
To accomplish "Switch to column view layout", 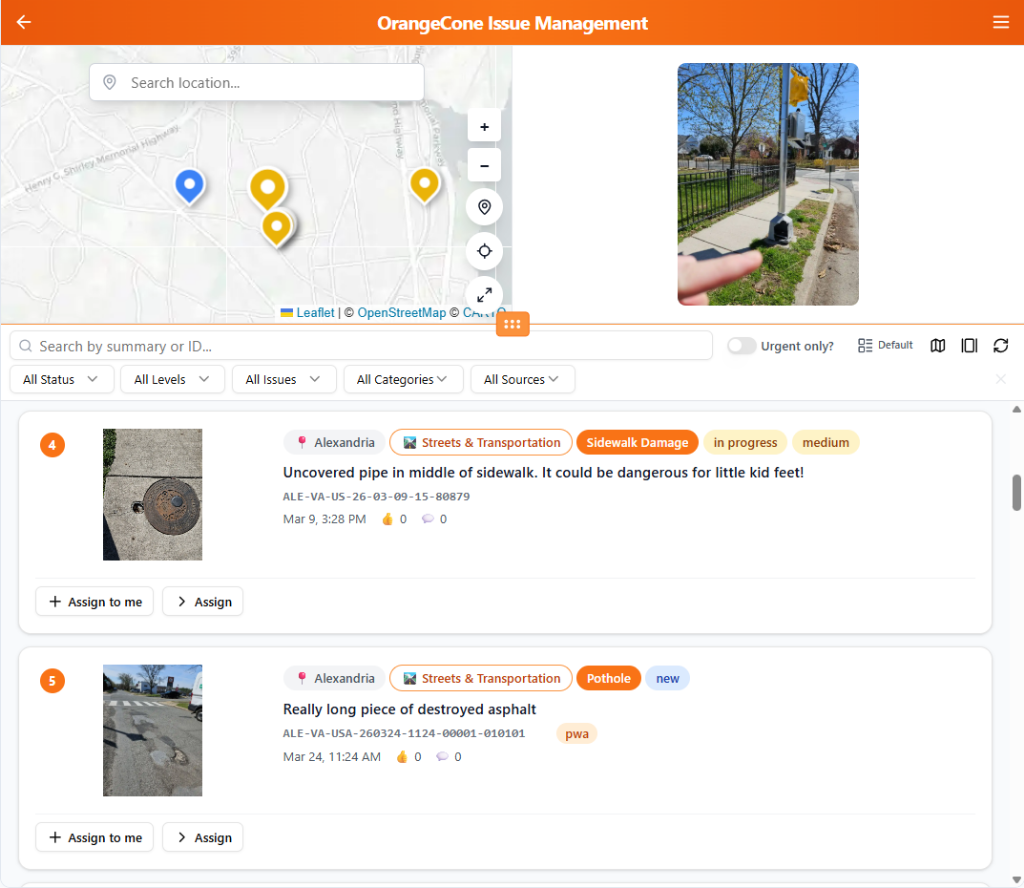I will (x=969, y=345).
